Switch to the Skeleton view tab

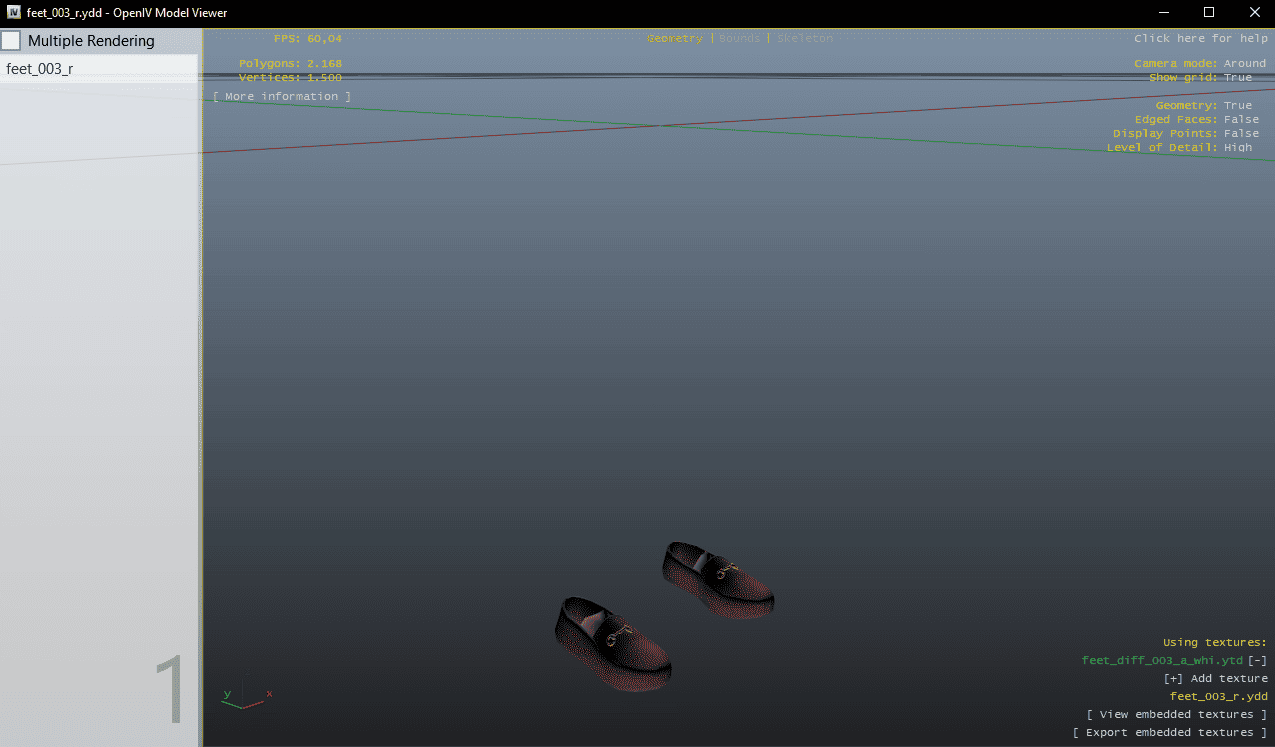(x=804, y=38)
